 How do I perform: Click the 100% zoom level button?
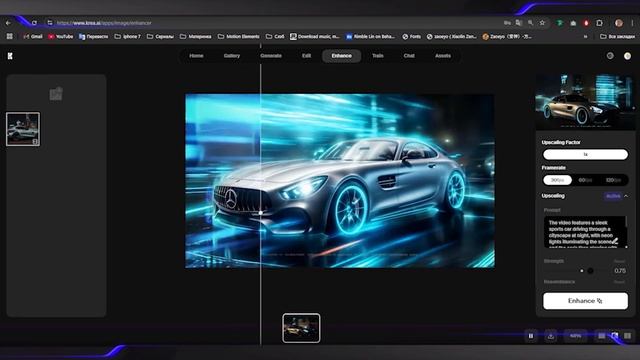[576, 336]
